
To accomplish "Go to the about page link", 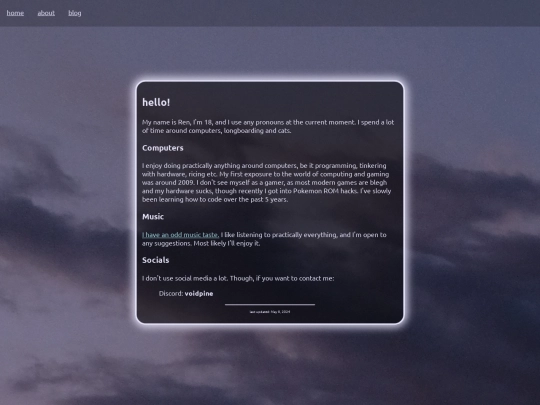I will 46,13.
